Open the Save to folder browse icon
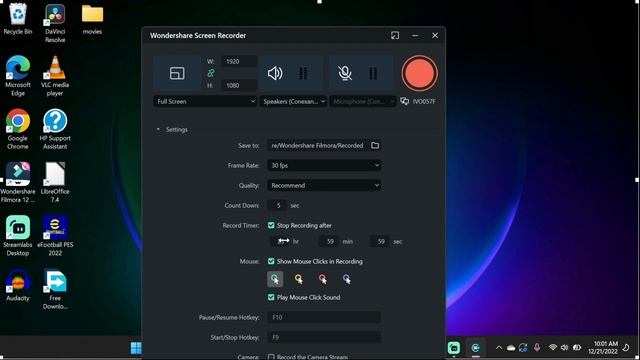 tap(375, 145)
